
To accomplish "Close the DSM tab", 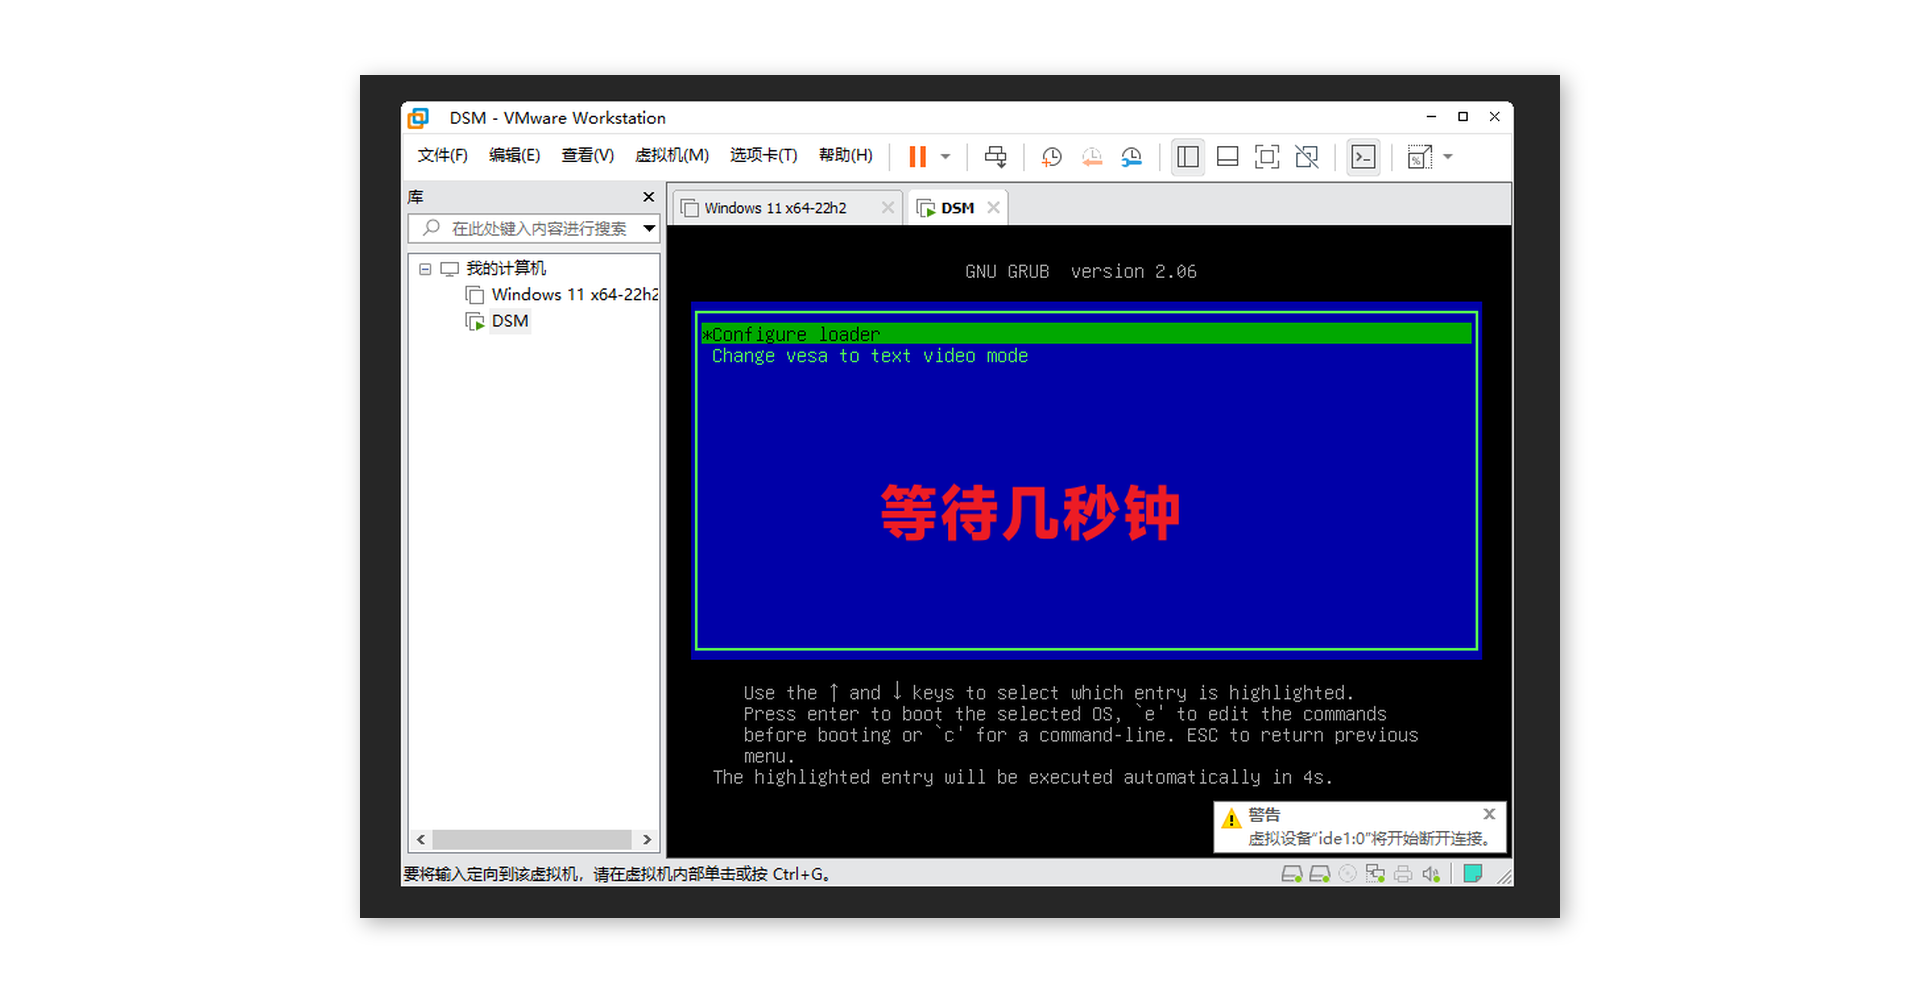I will click(x=993, y=208).
